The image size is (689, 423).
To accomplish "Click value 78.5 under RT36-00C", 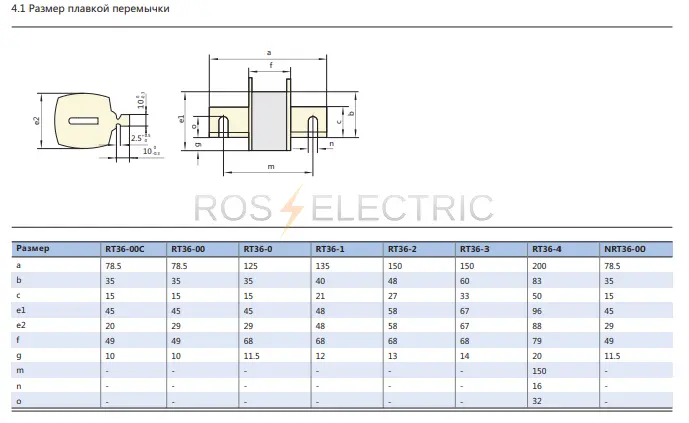I will point(113,266).
